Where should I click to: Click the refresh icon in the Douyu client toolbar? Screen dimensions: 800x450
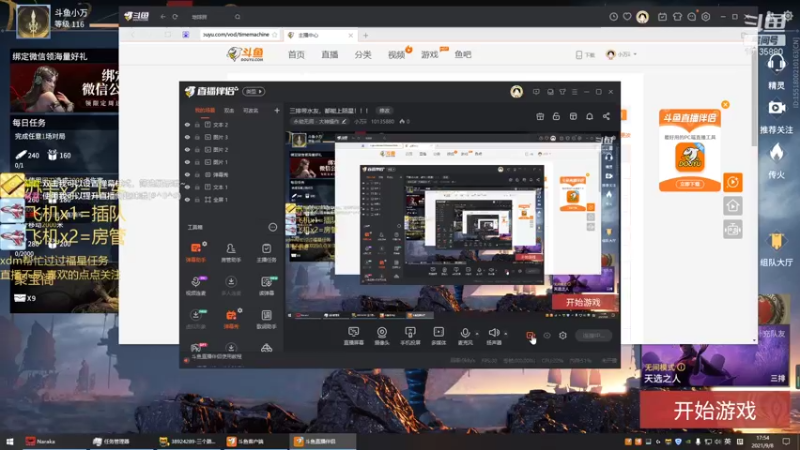pos(175,17)
